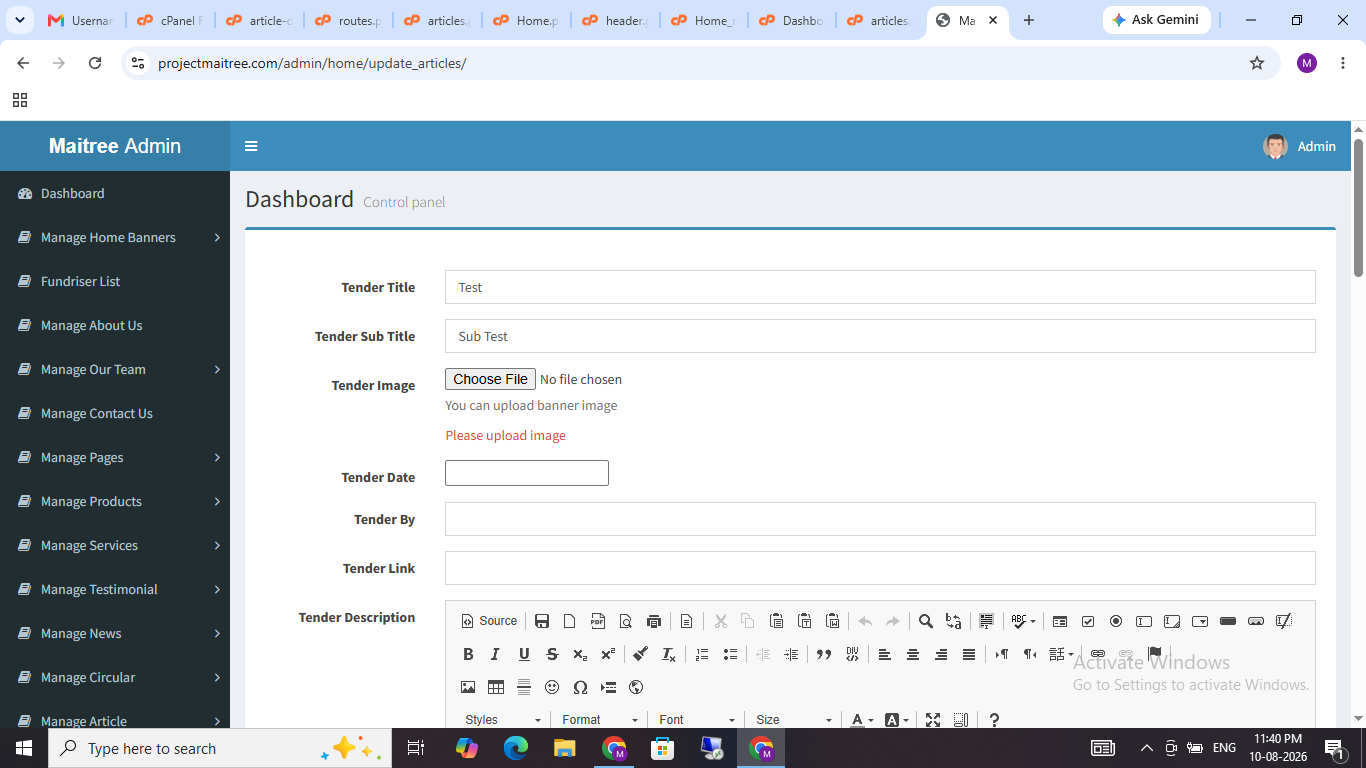The image size is (1366, 768).
Task: Click the Choose File button
Action: [490, 379]
